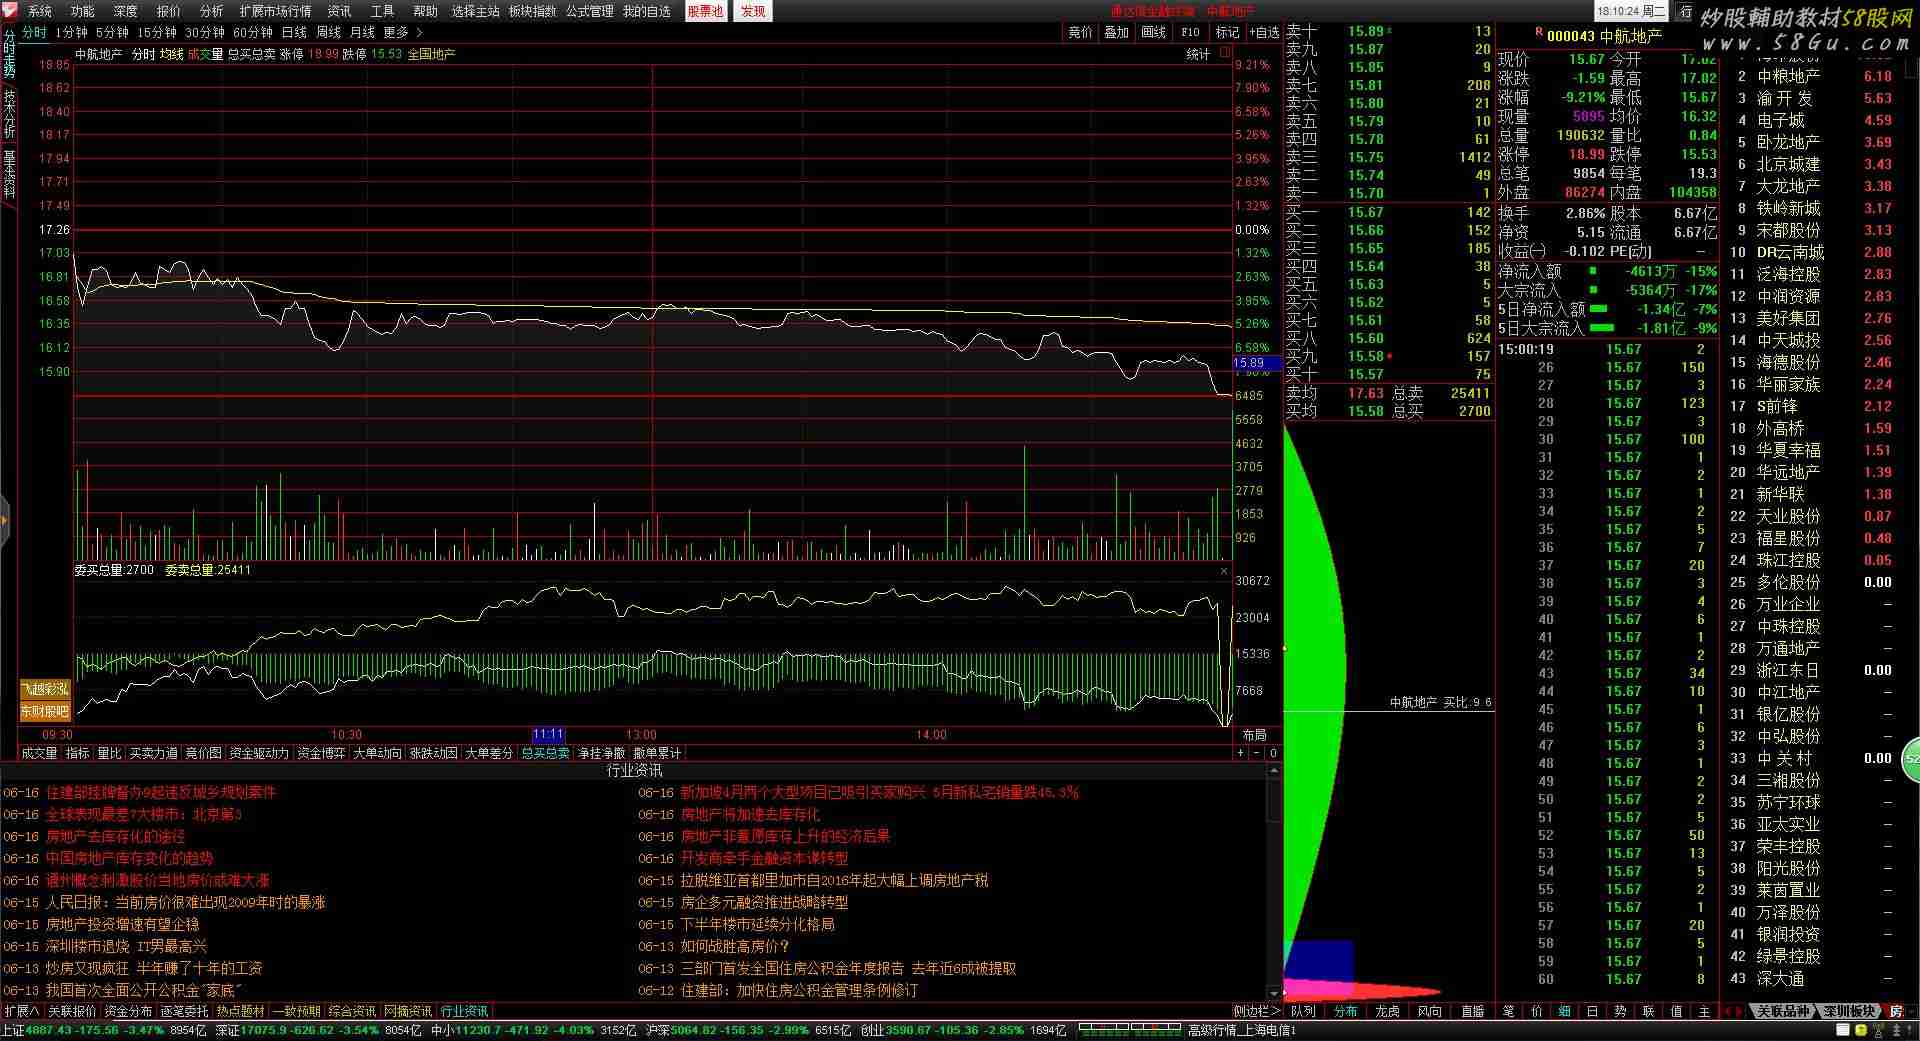Click the 东财股吧 orange badge
Screen dimensions: 1920x1041
(45, 711)
